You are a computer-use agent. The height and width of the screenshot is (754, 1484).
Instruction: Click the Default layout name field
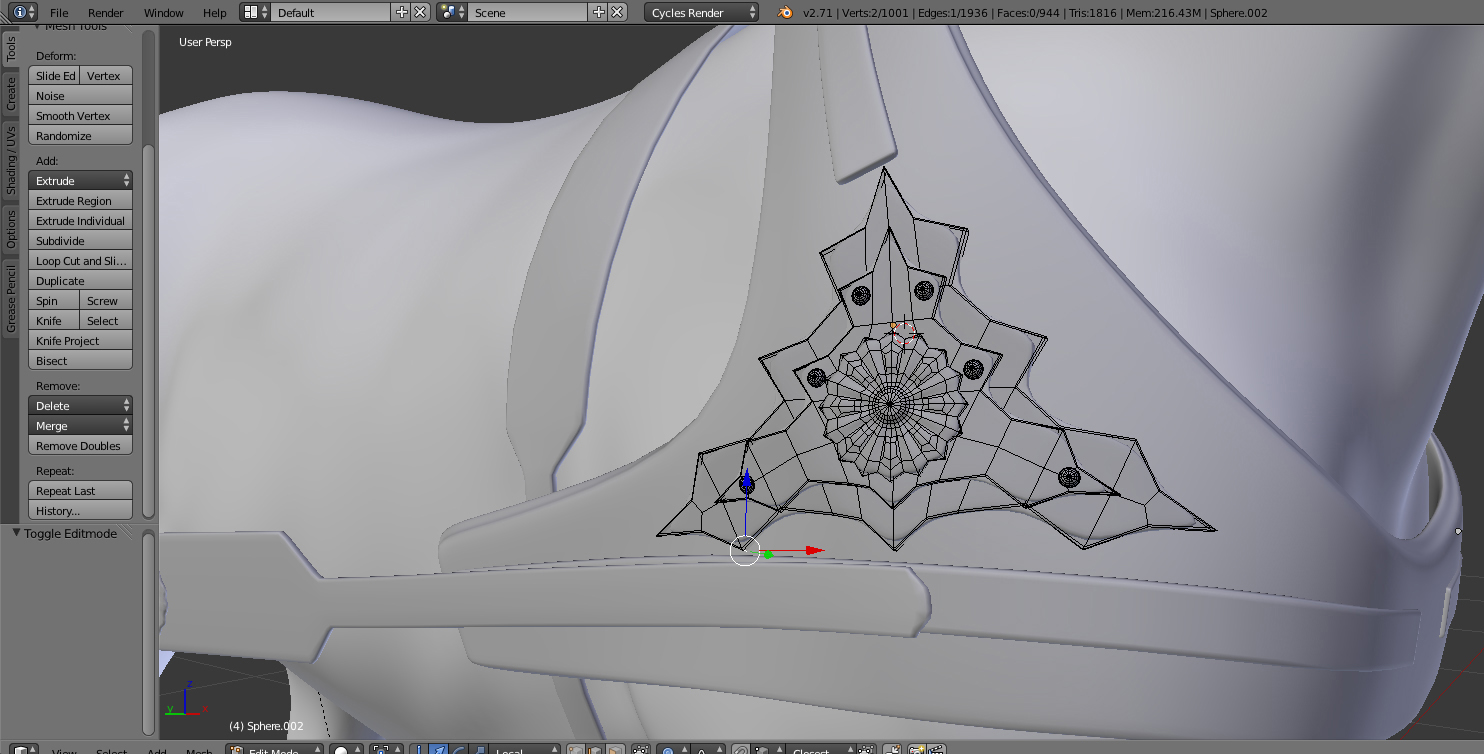[x=331, y=12]
